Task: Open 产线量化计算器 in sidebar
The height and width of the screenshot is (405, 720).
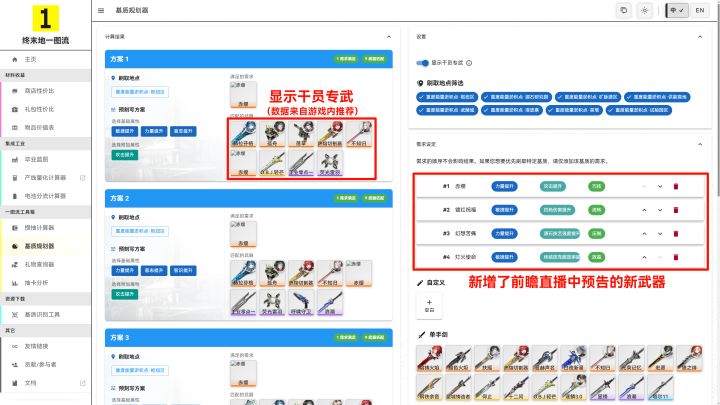Action: [46, 178]
